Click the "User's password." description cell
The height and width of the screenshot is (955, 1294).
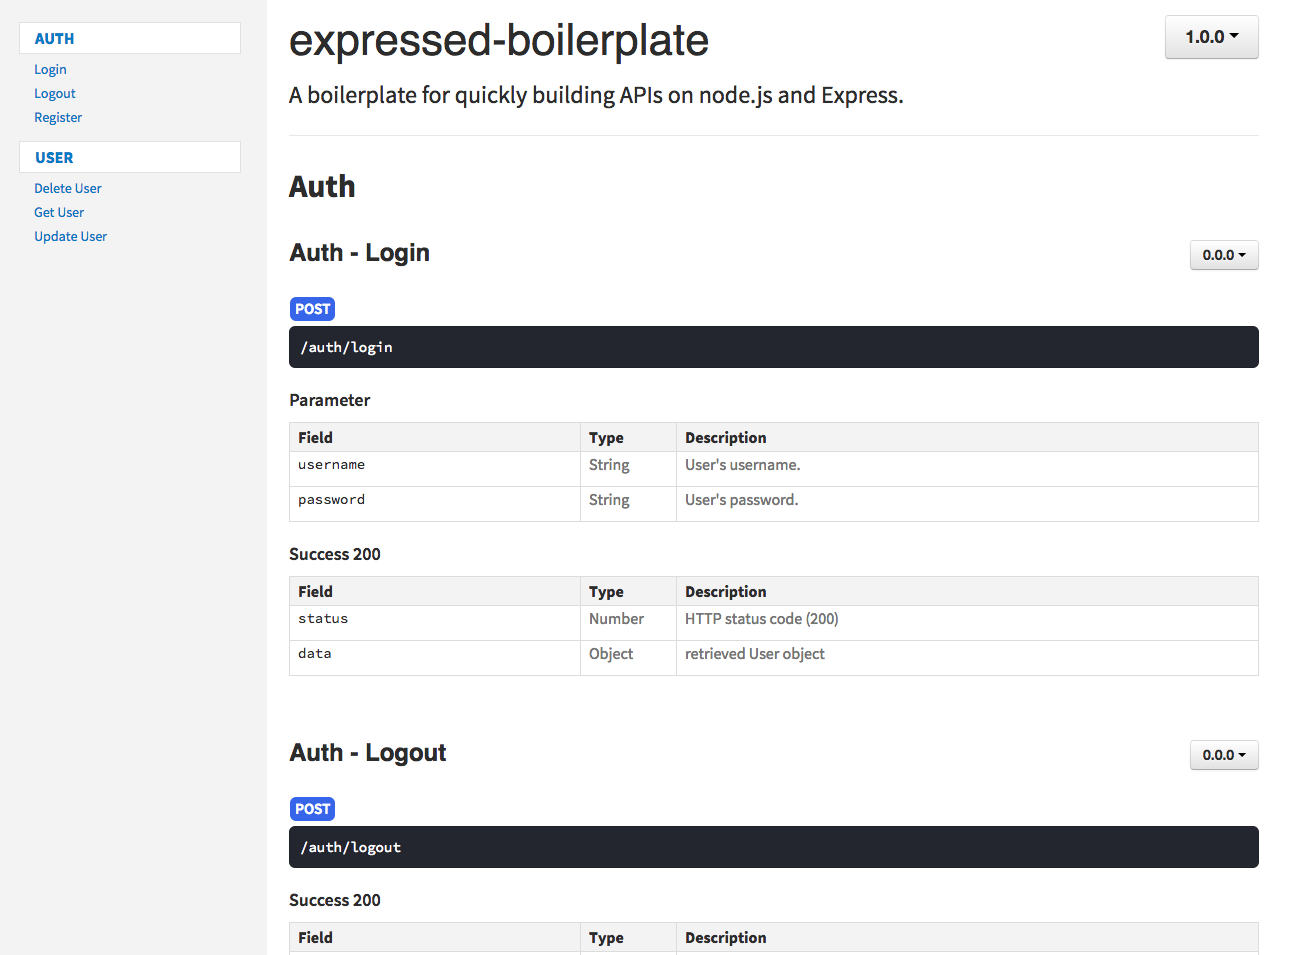[x=967, y=504]
